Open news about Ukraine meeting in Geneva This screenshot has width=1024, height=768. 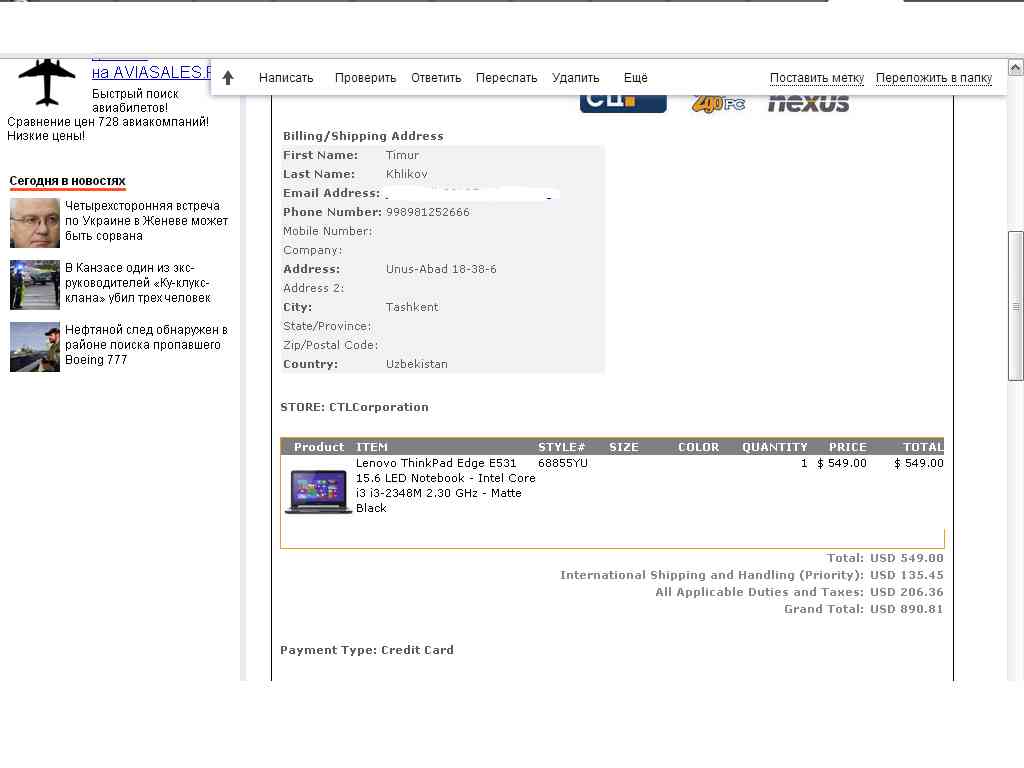click(x=146, y=221)
